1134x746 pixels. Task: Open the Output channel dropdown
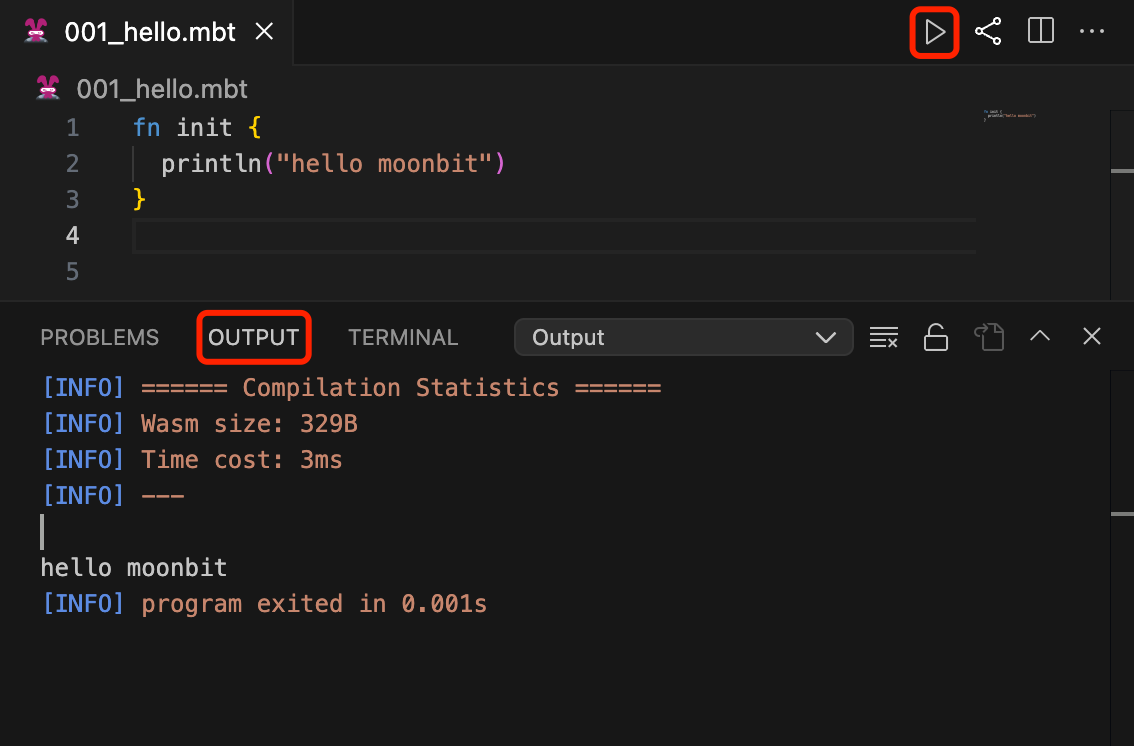click(x=682, y=338)
